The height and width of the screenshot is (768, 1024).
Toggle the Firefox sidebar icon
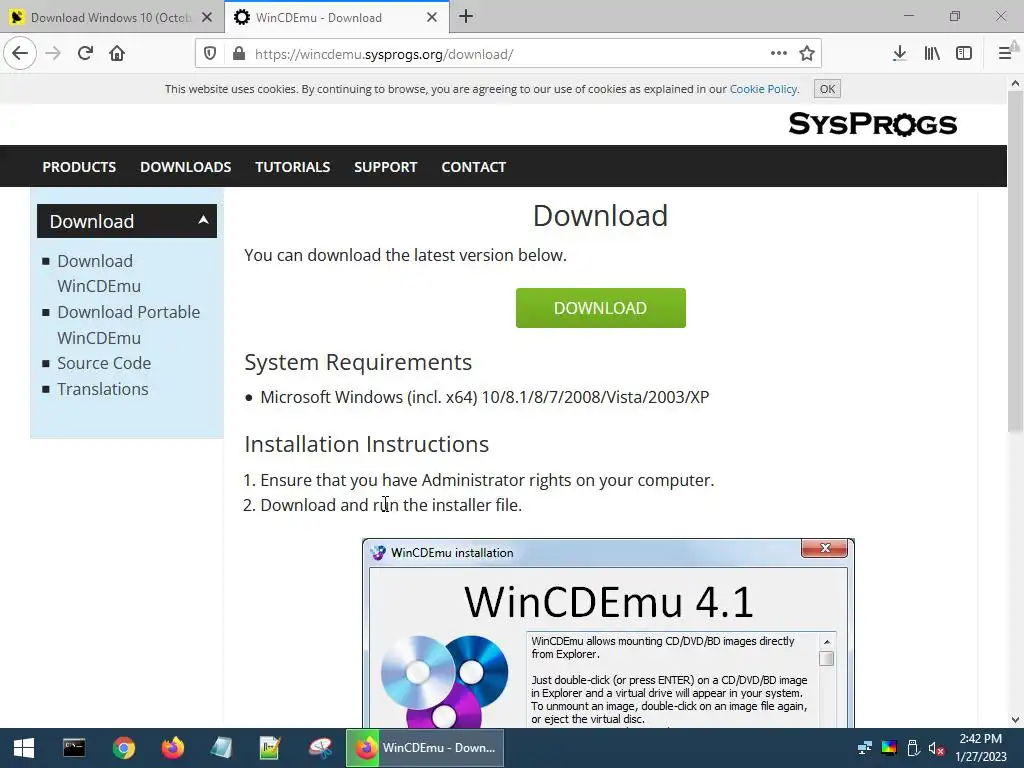coord(964,54)
